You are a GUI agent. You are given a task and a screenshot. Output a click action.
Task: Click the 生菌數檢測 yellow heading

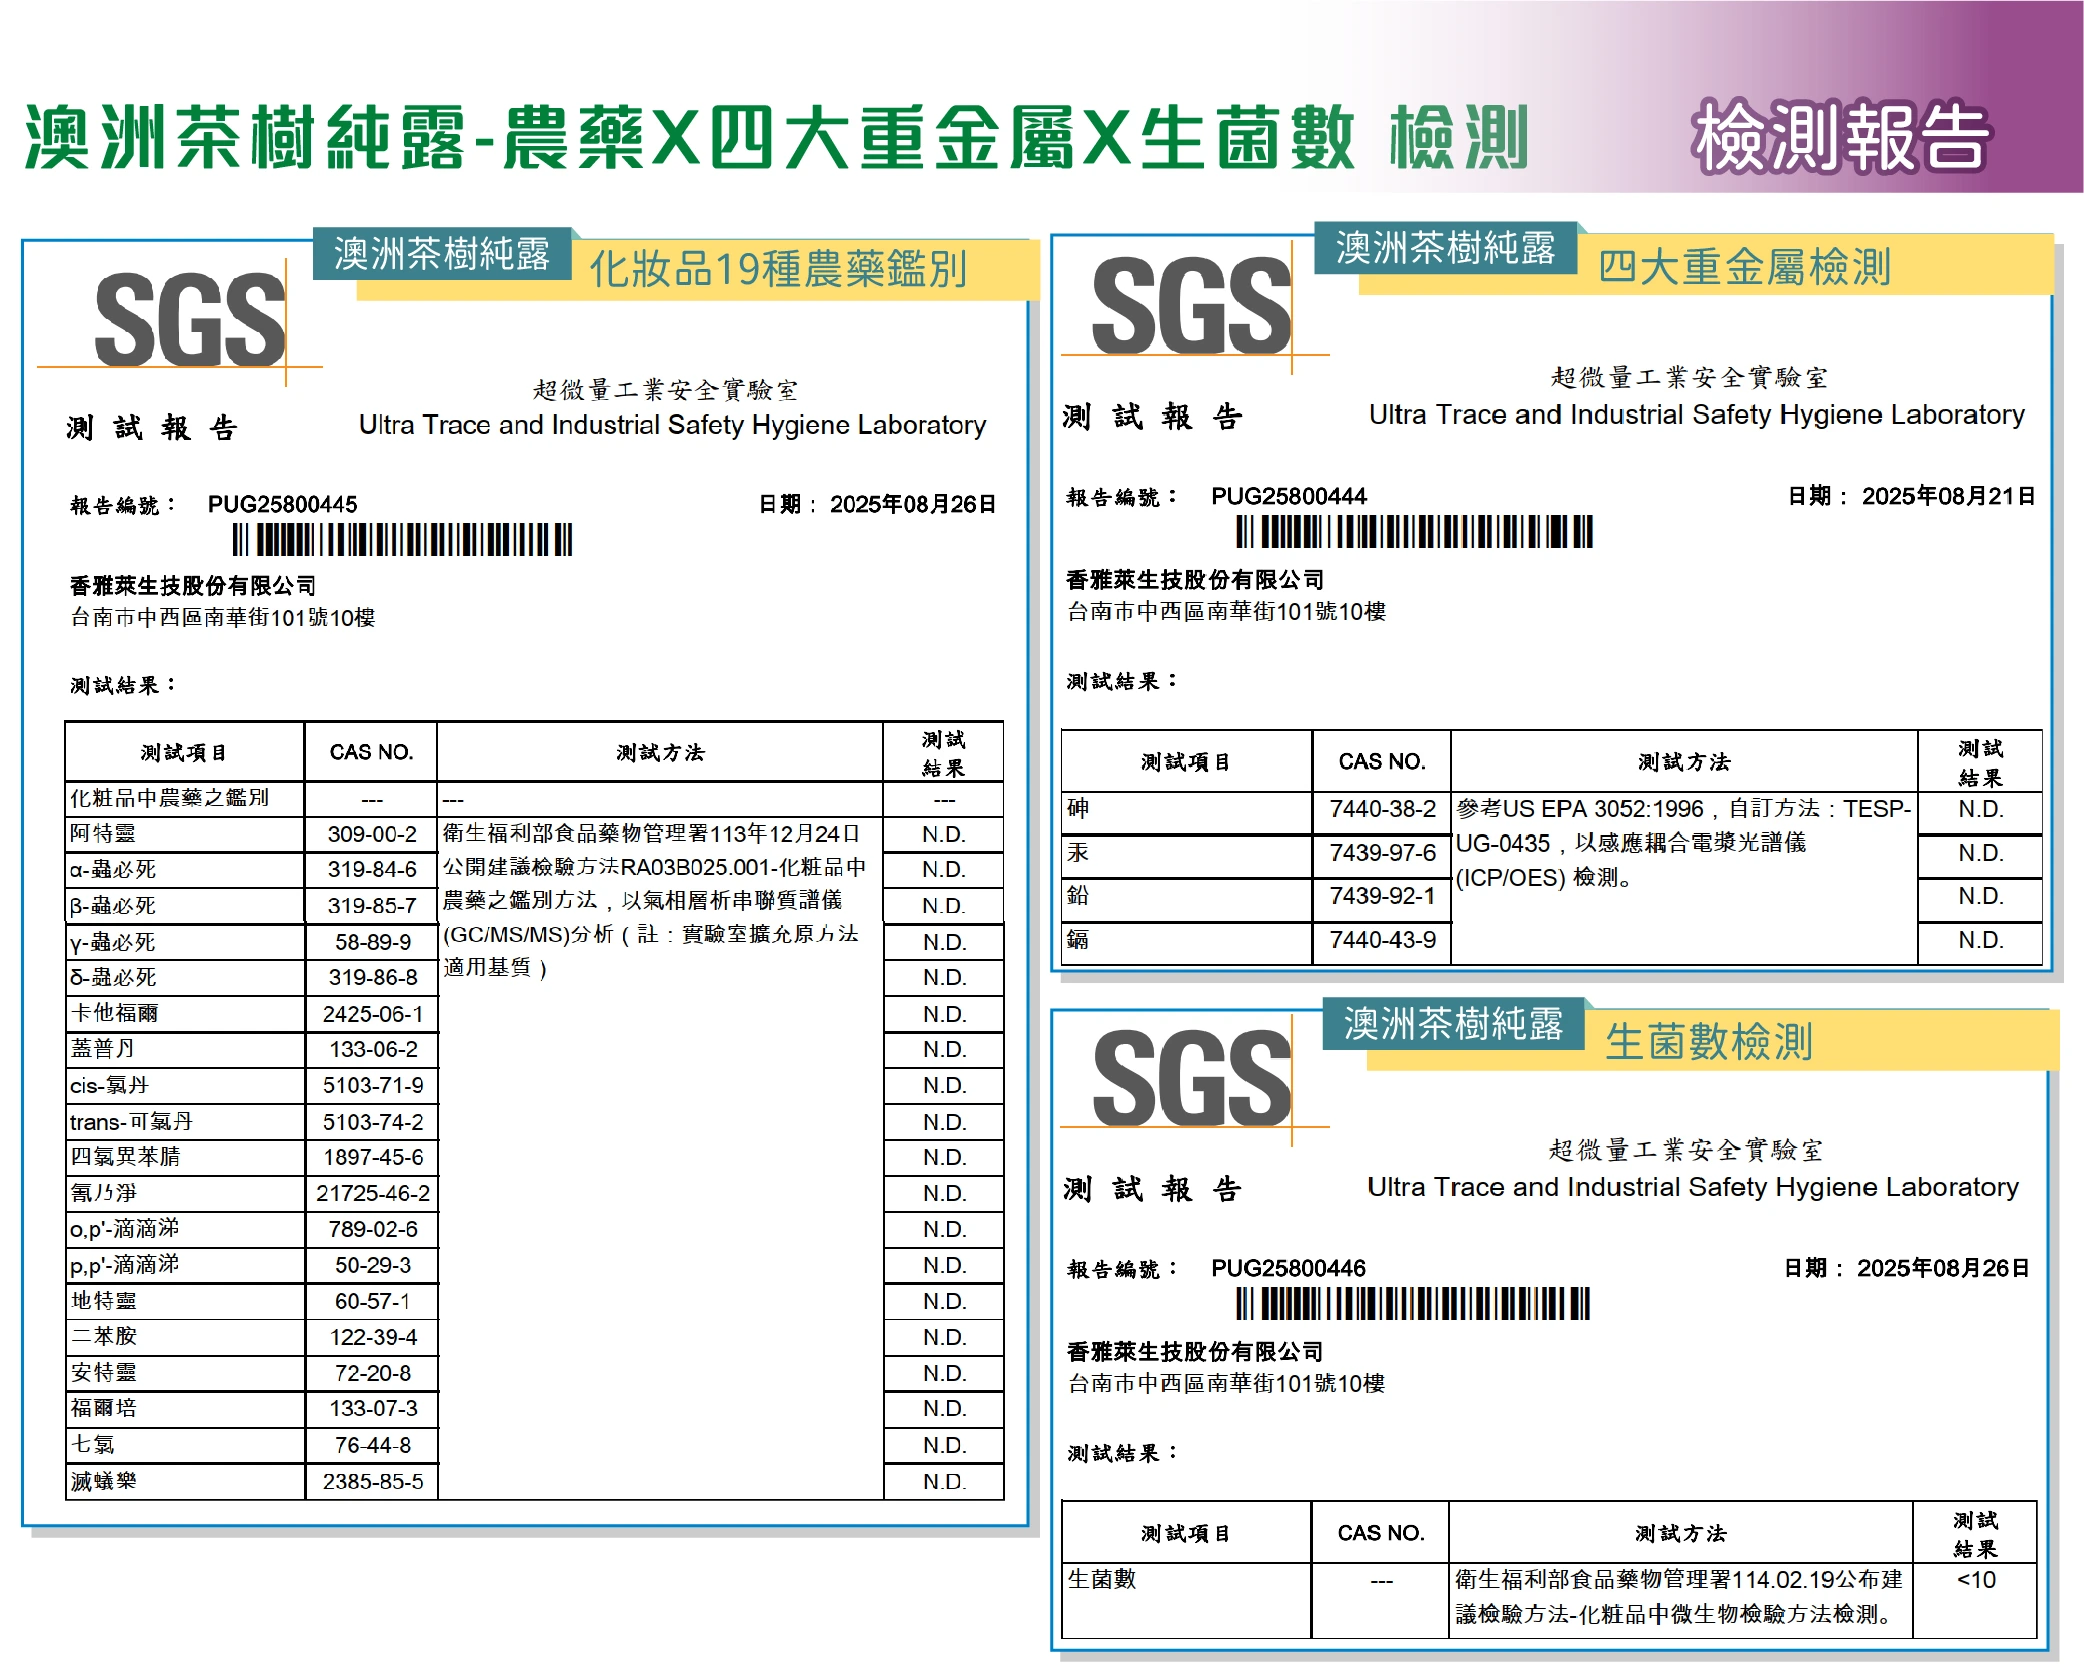1708,1042
